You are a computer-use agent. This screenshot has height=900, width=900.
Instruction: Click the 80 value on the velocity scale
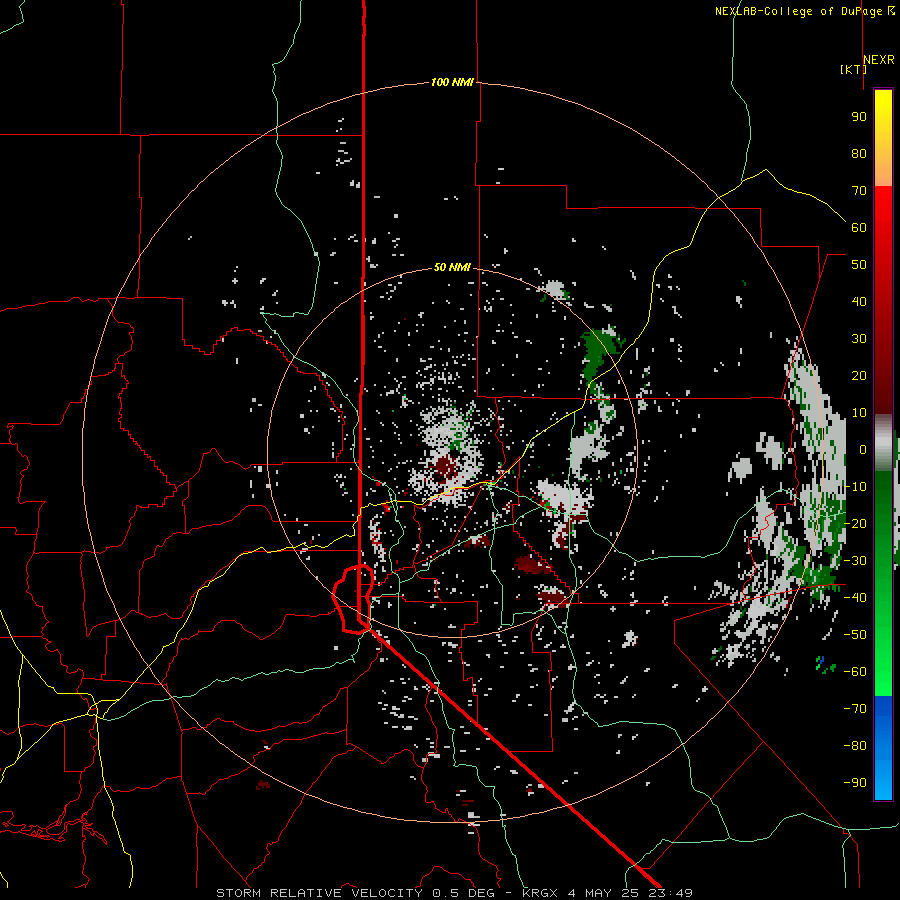(x=859, y=153)
